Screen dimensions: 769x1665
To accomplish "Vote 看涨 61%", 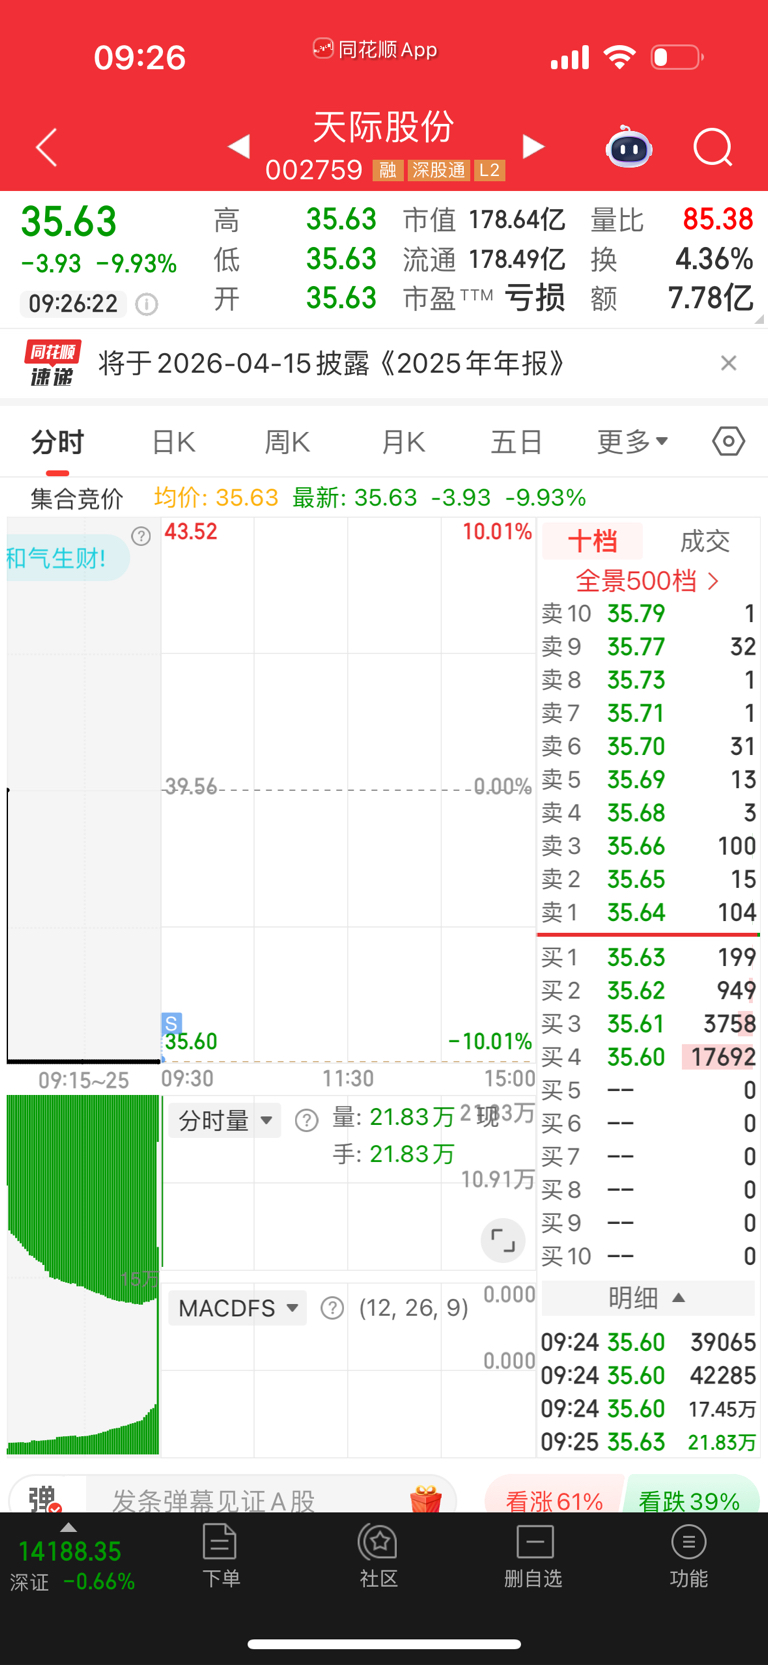I will [553, 1500].
